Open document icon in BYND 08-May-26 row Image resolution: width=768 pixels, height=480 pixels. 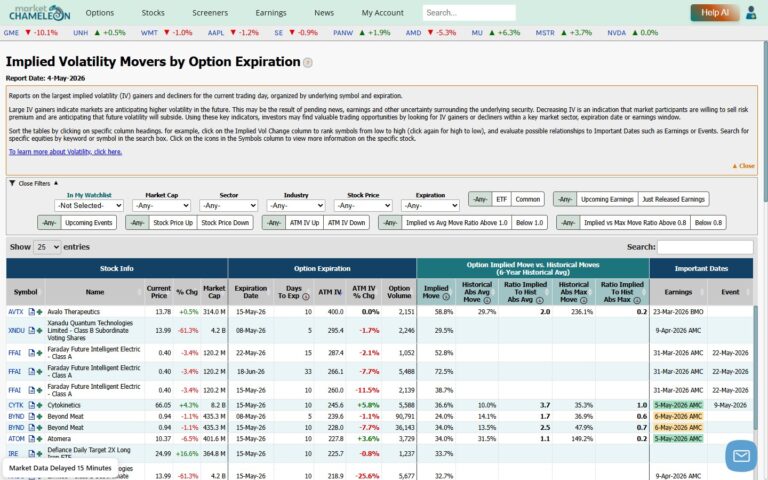click(x=31, y=416)
